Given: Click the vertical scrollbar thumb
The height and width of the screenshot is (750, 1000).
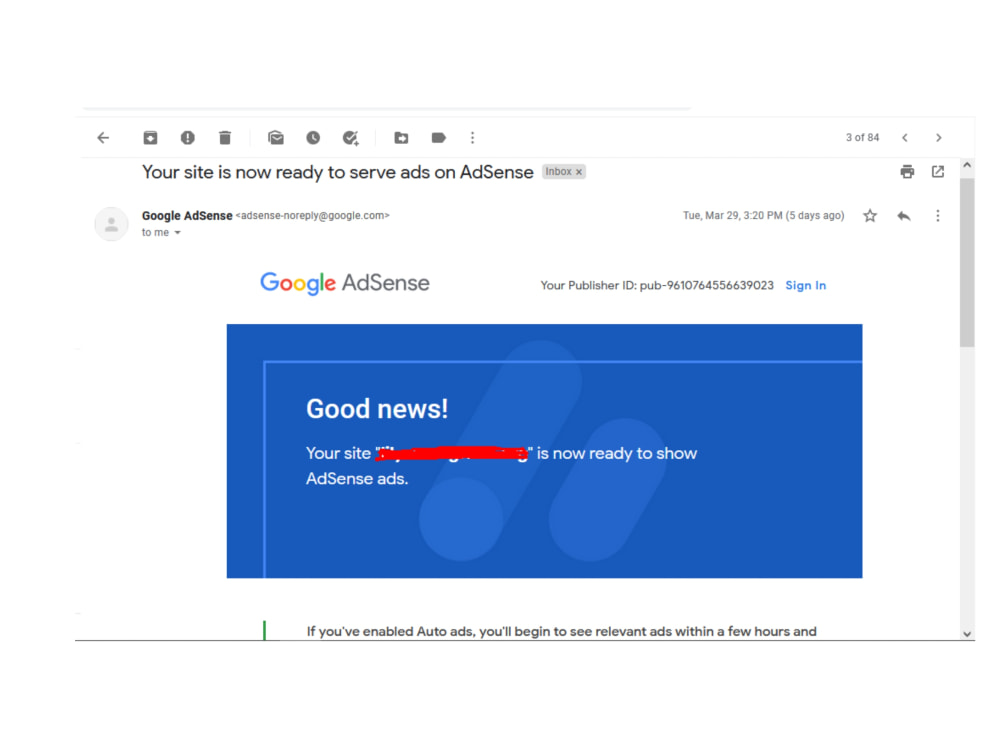Looking at the screenshot, I should coord(967,262).
